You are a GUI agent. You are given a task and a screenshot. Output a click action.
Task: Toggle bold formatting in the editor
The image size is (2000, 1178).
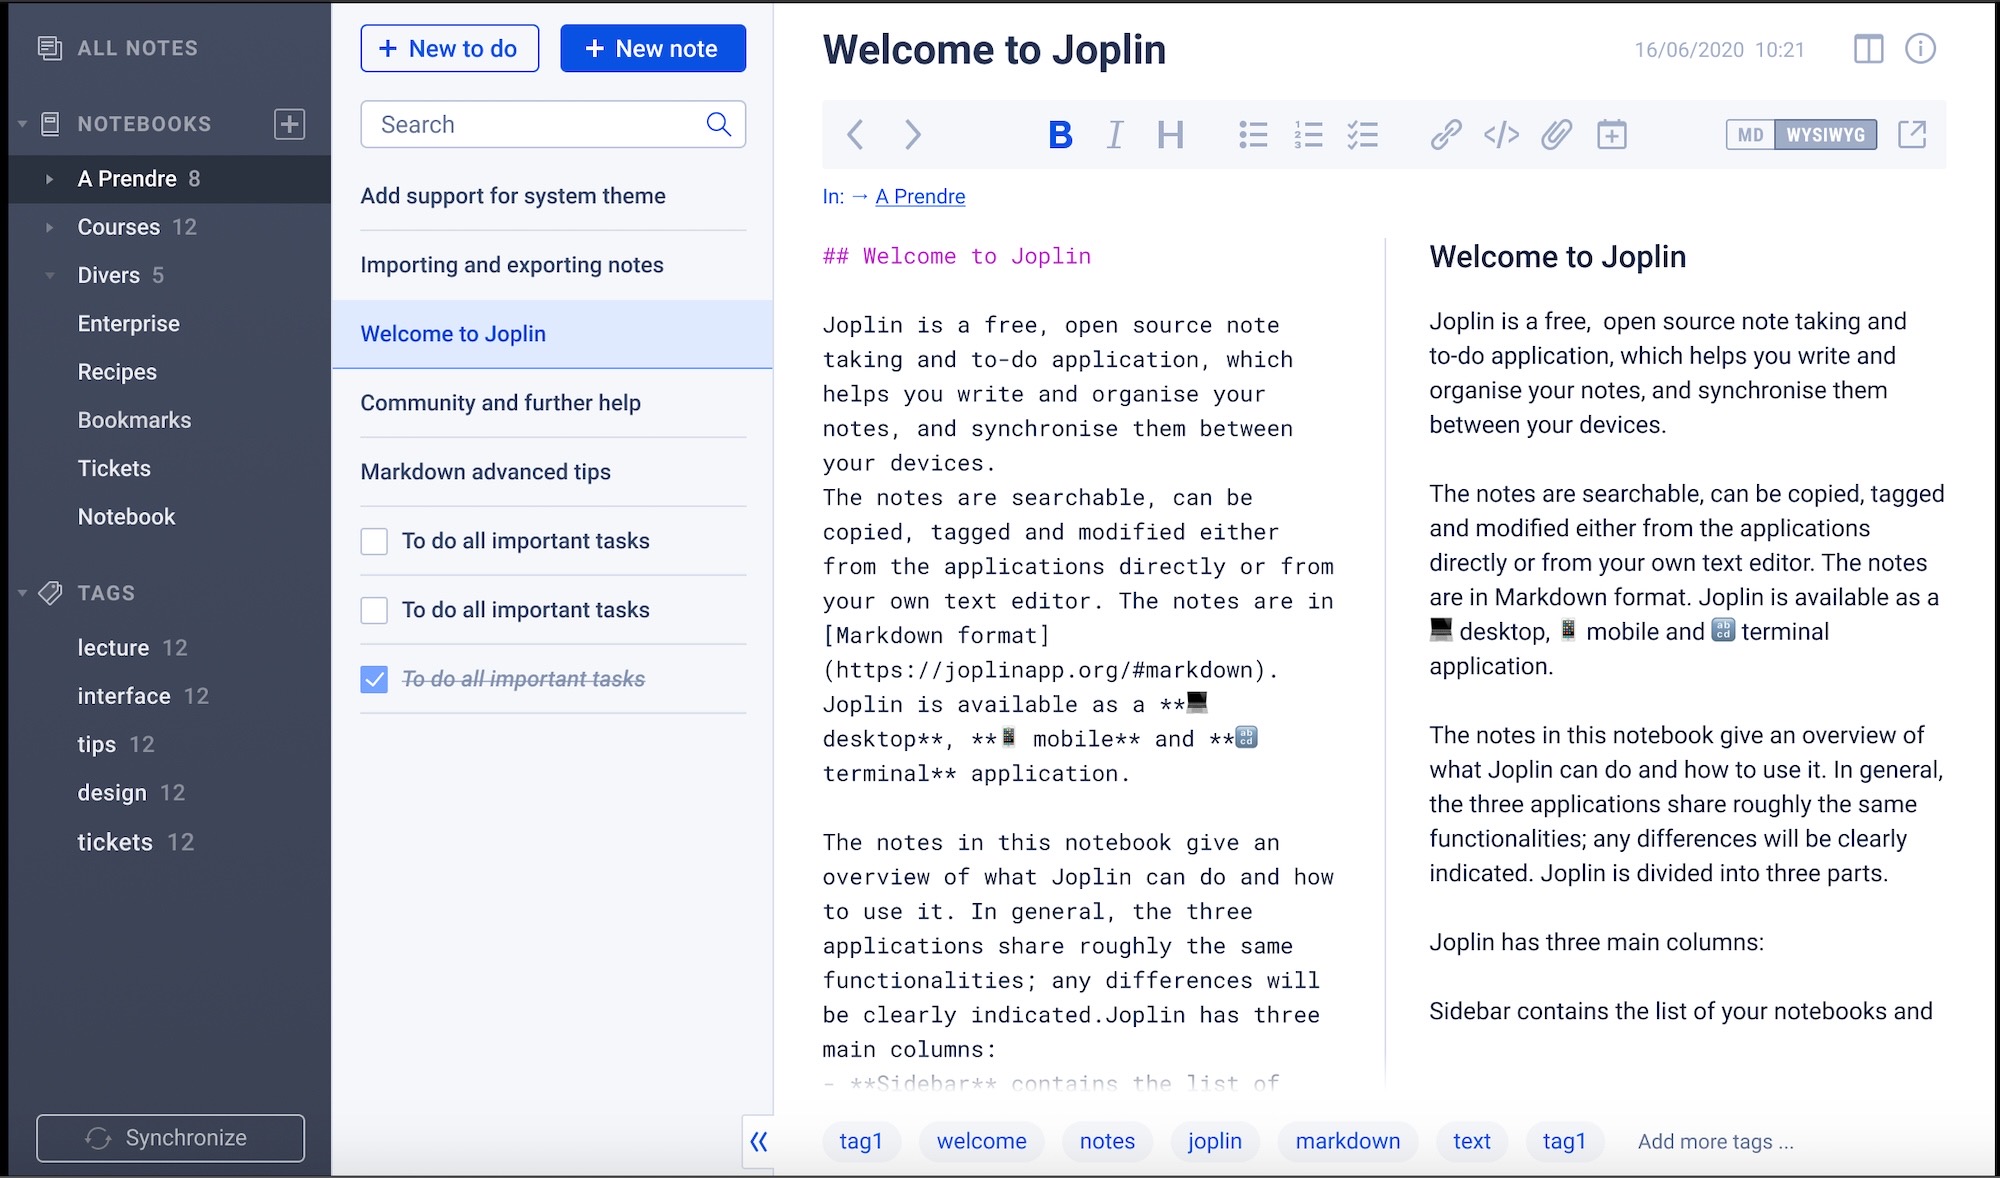point(1060,134)
